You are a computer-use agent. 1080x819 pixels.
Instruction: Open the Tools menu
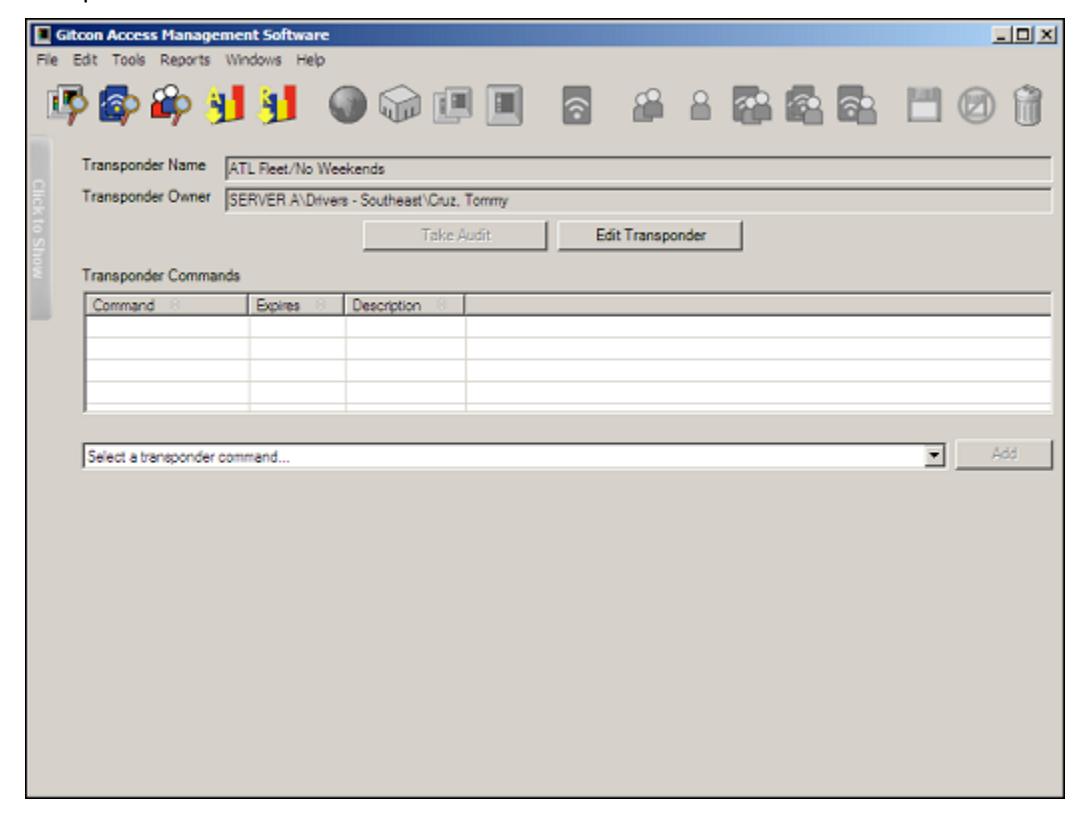point(129,60)
